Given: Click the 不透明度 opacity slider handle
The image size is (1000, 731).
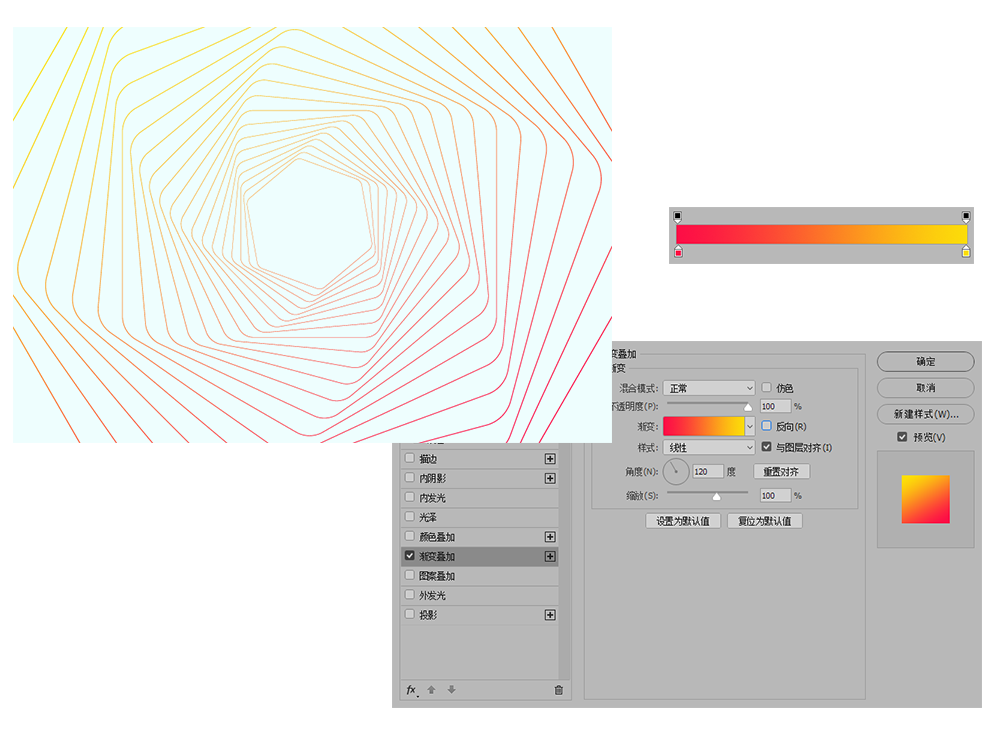Looking at the screenshot, I should coord(748,407).
